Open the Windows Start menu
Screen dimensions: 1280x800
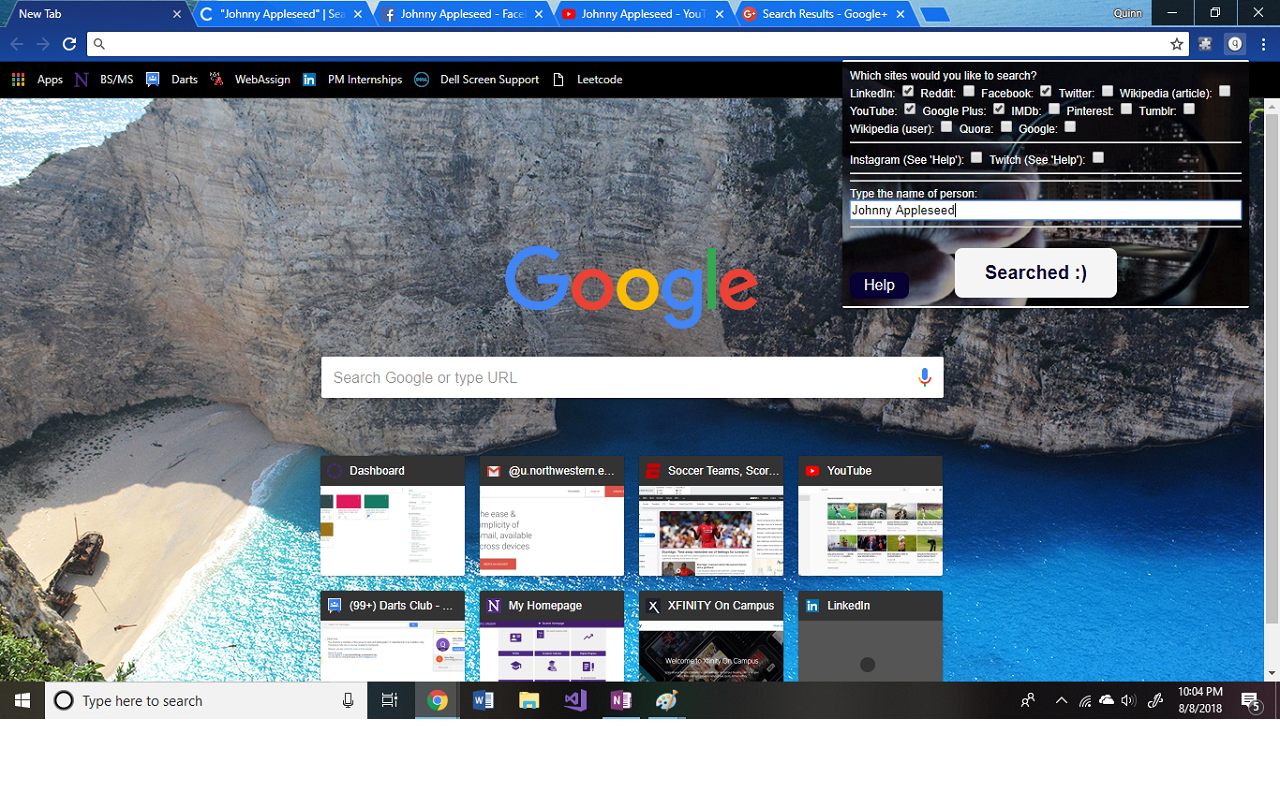(x=22, y=701)
